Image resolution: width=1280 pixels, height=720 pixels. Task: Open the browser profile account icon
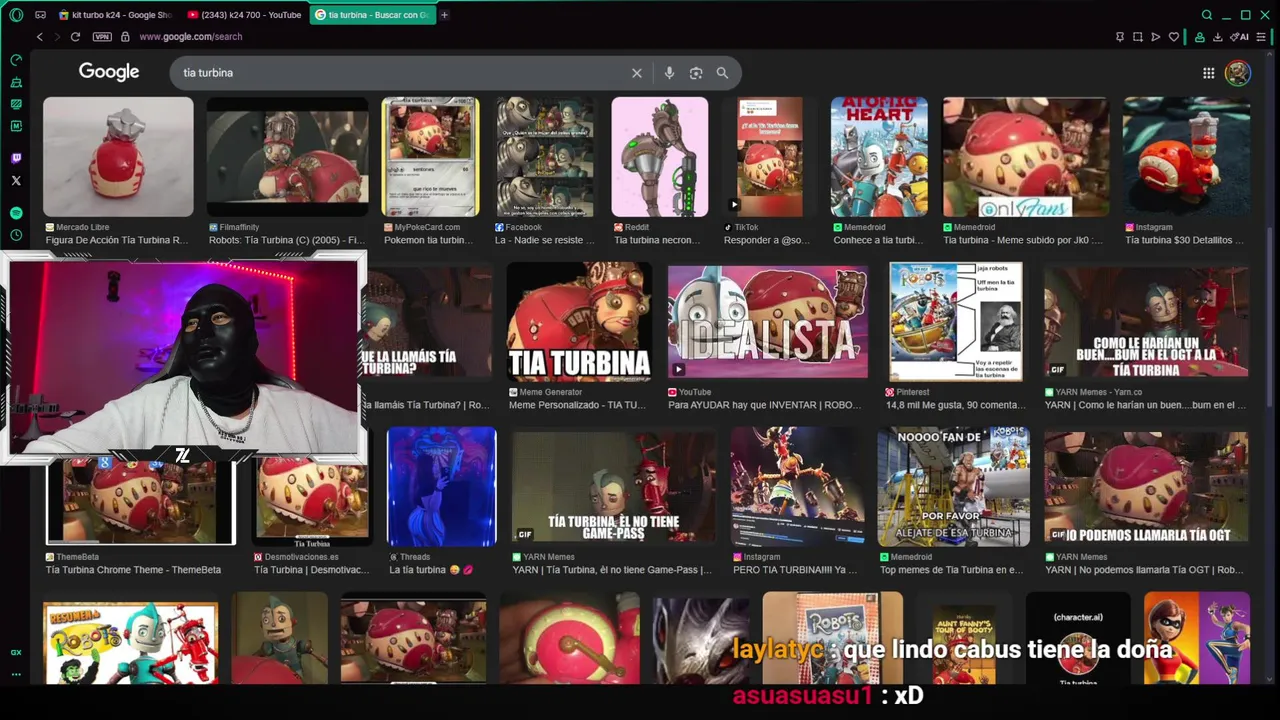pyautogui.click(x=1199, y=37)
